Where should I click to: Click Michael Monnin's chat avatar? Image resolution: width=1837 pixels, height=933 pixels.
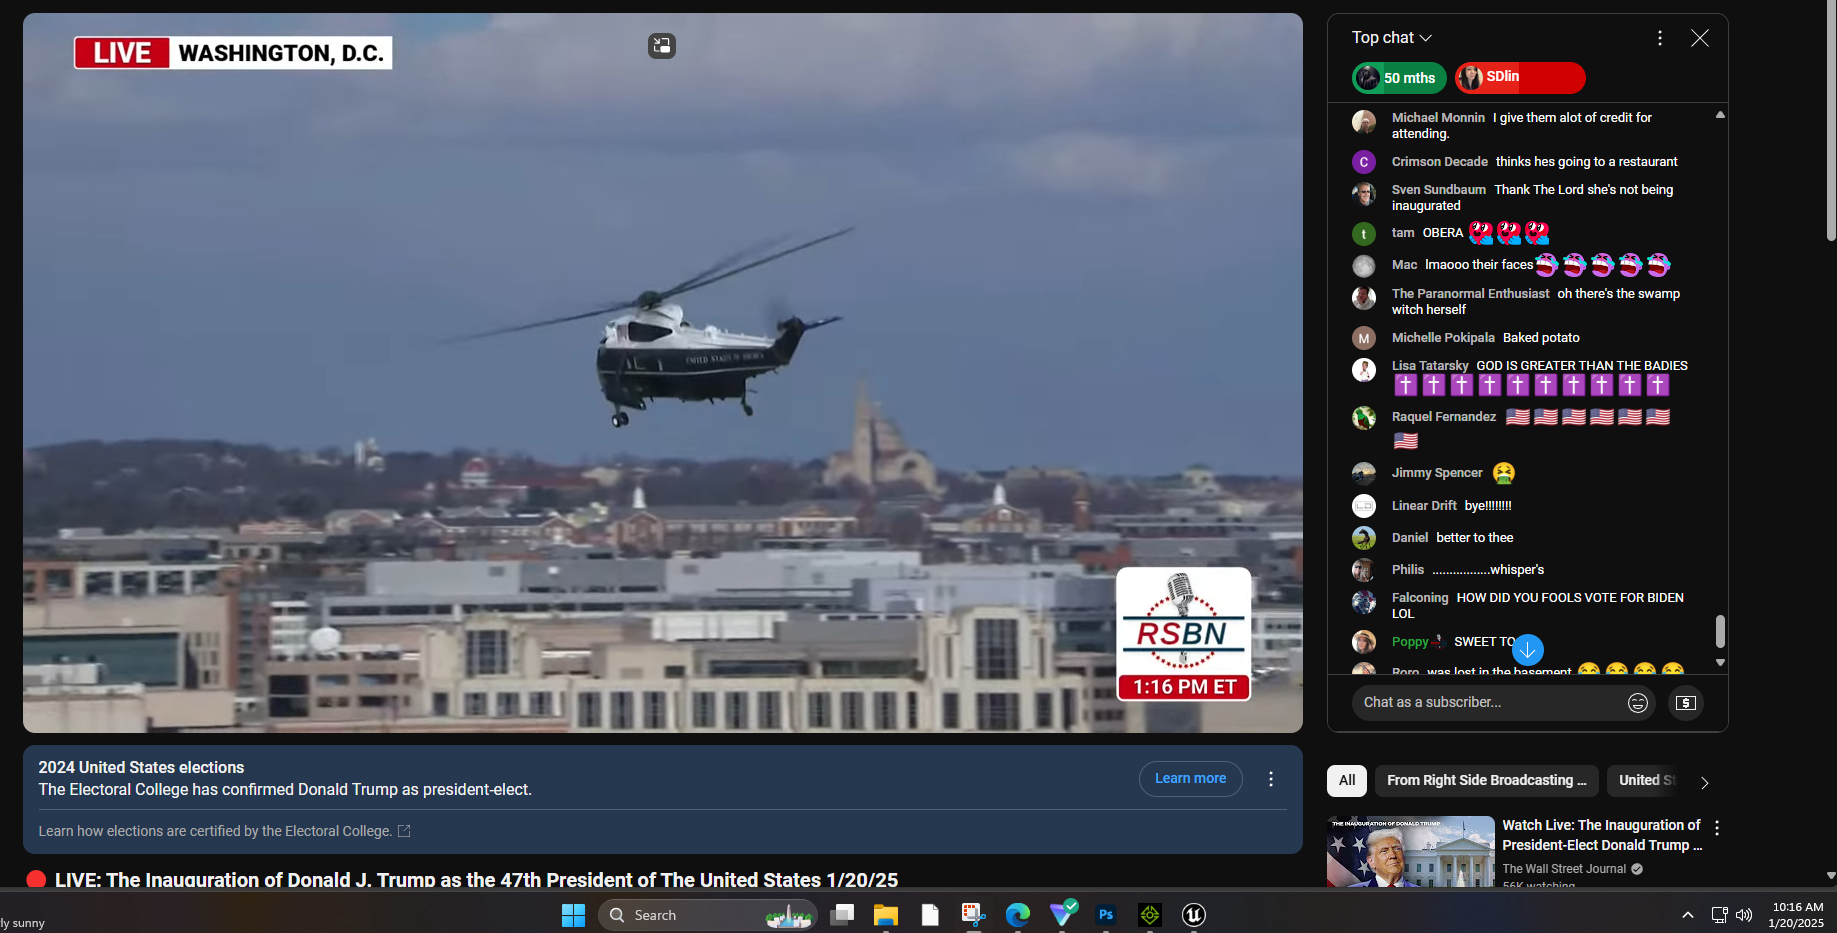click(x=1364, y=122)
